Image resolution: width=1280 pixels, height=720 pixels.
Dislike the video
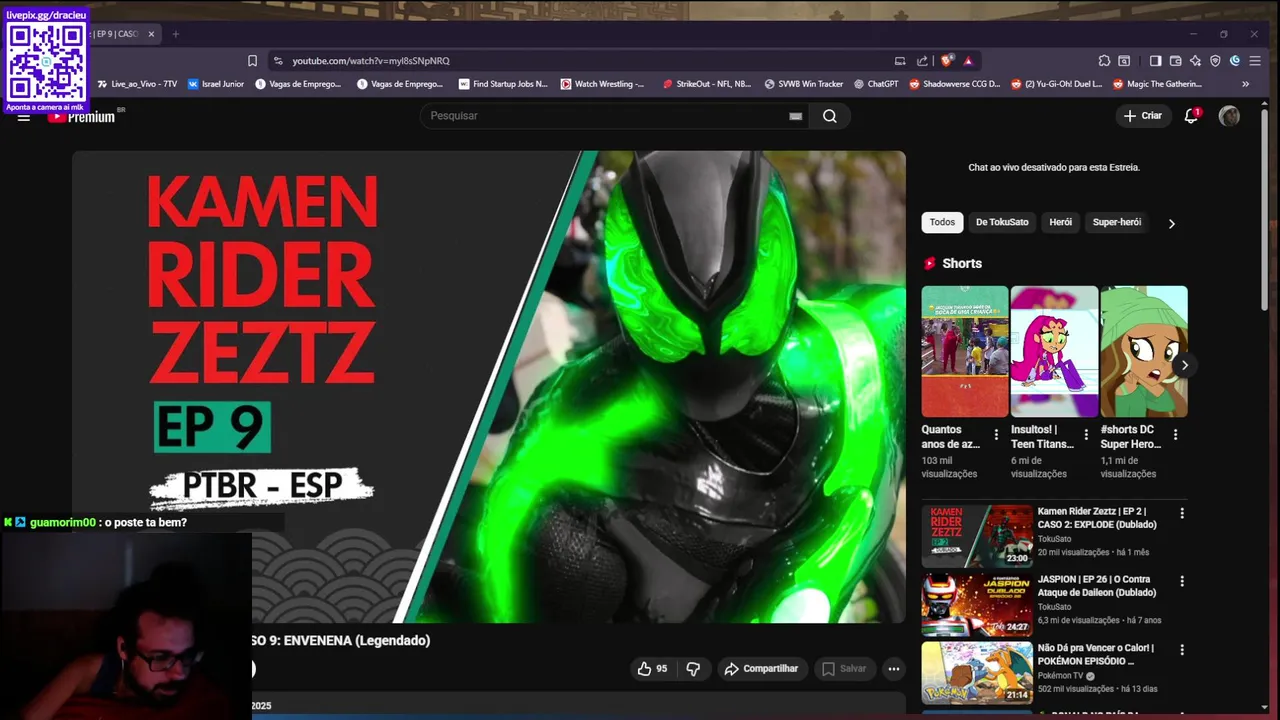pos(693,669)
